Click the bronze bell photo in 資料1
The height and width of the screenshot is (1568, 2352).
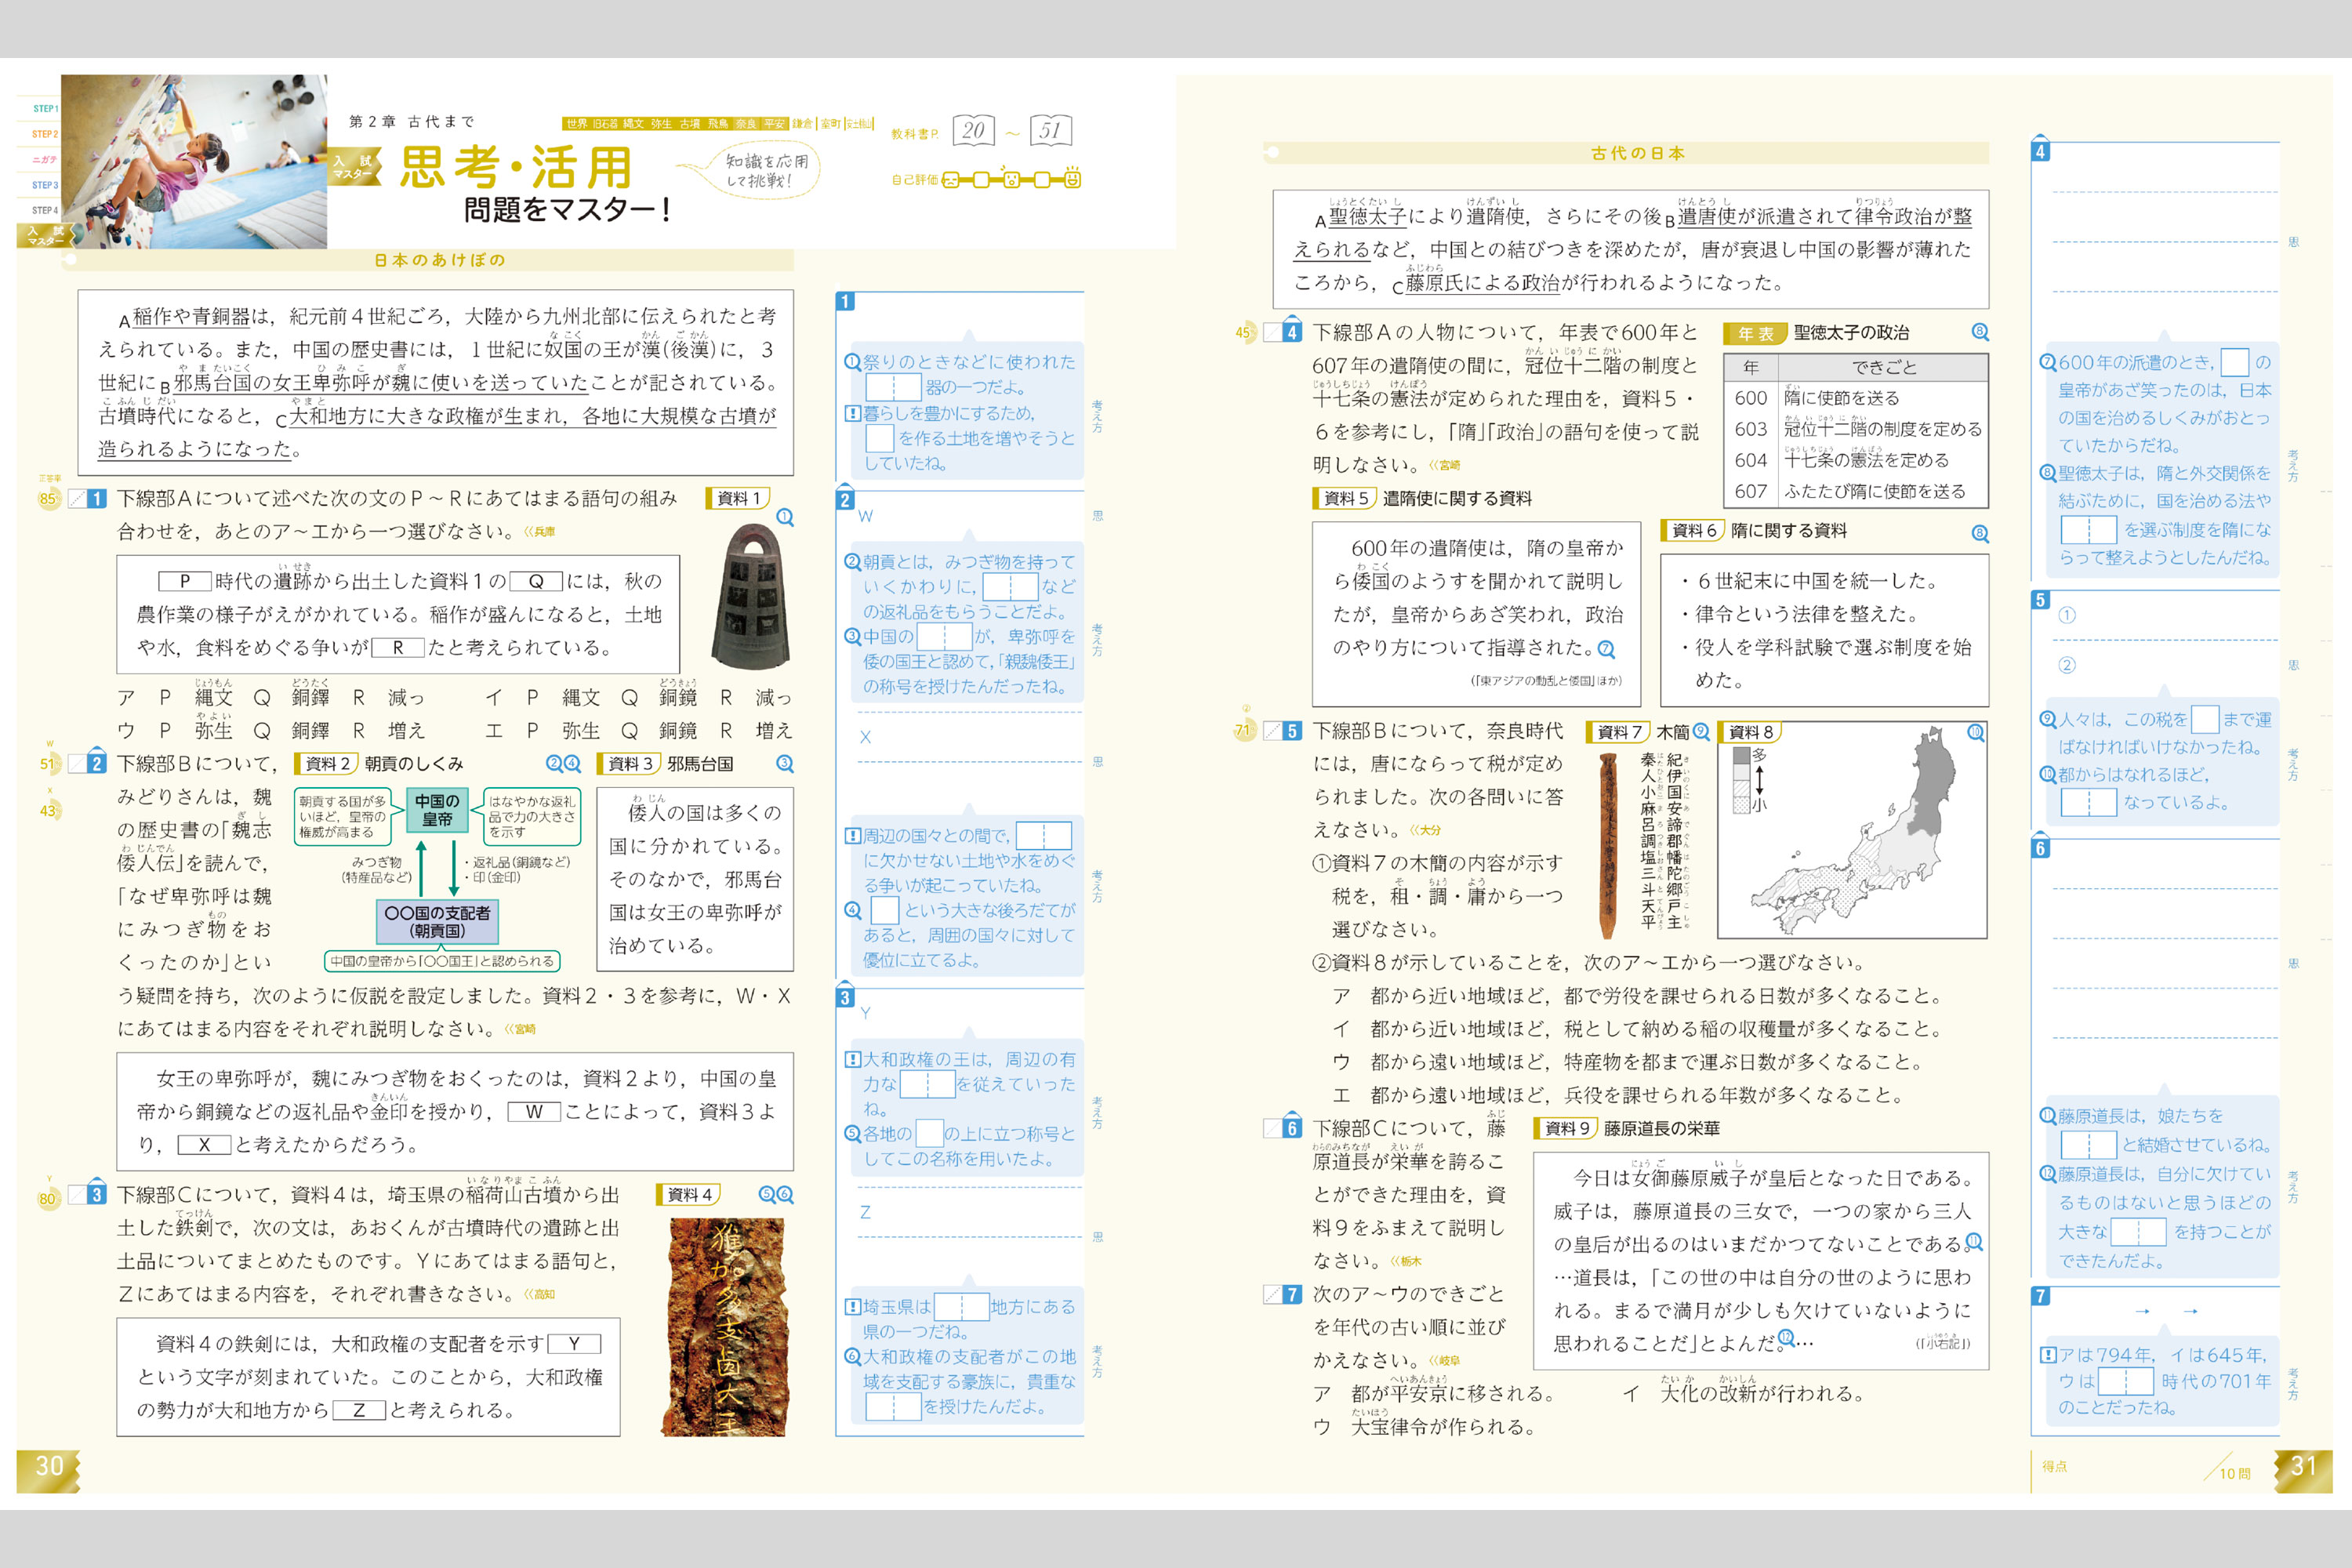tap(750, 595)
